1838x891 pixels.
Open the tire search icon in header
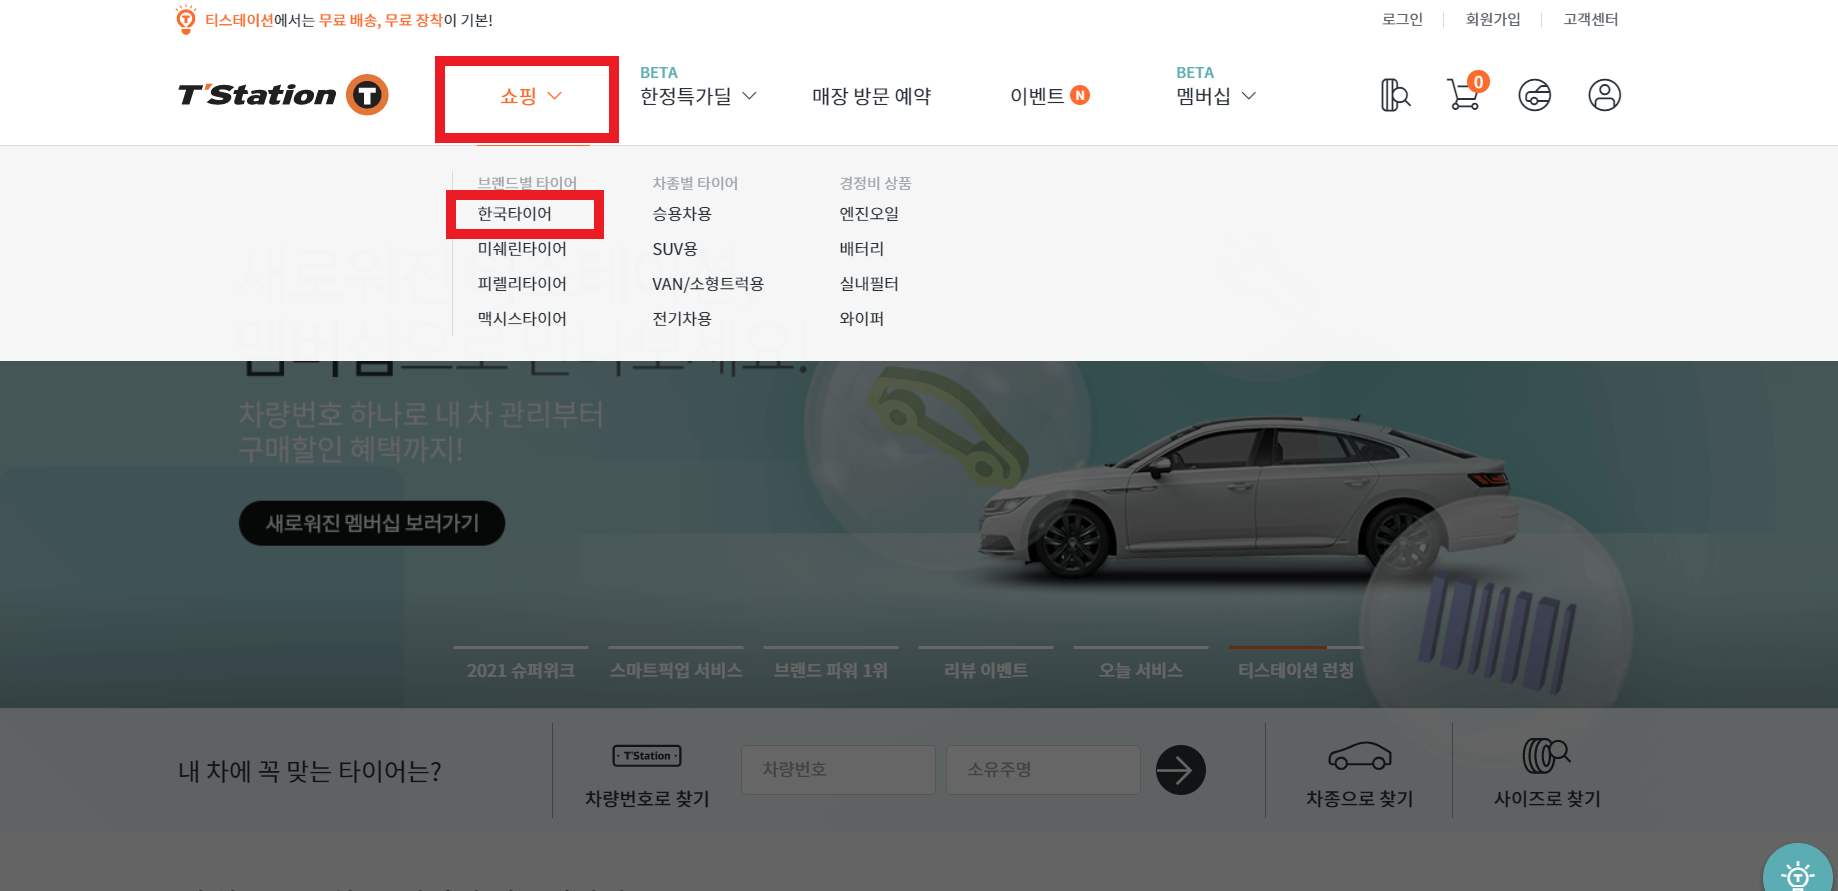coord(1395,95)
